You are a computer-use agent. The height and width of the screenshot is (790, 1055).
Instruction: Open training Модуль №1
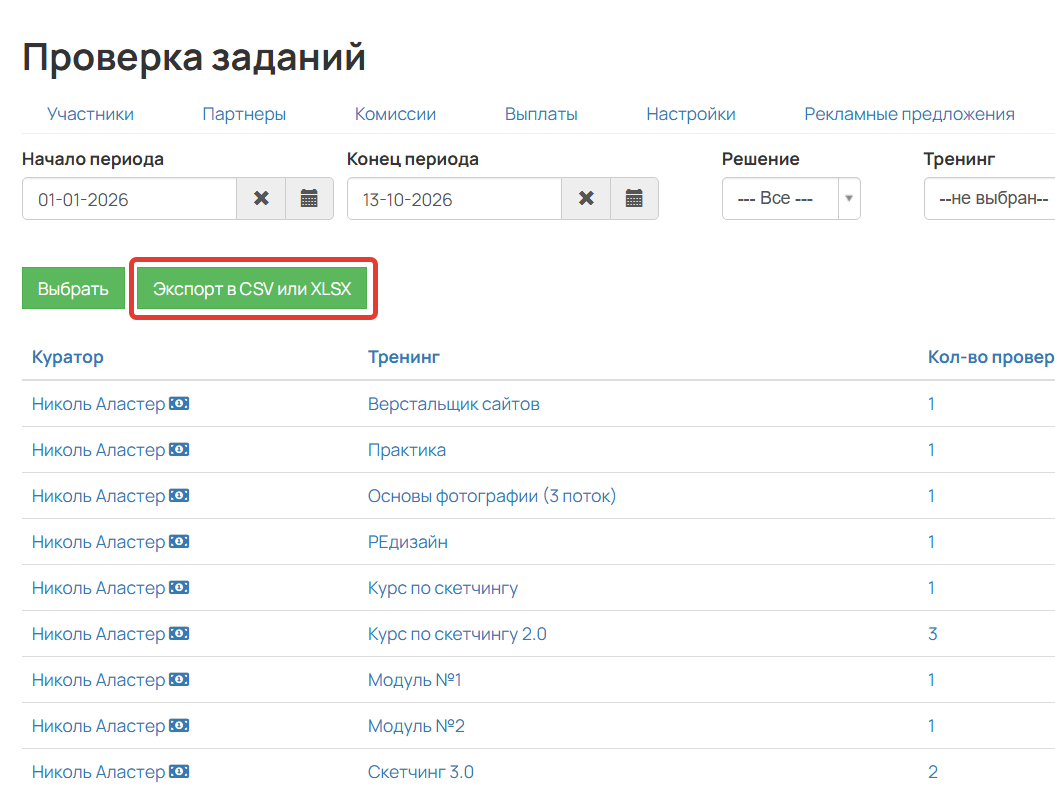[x=414, y=680]
